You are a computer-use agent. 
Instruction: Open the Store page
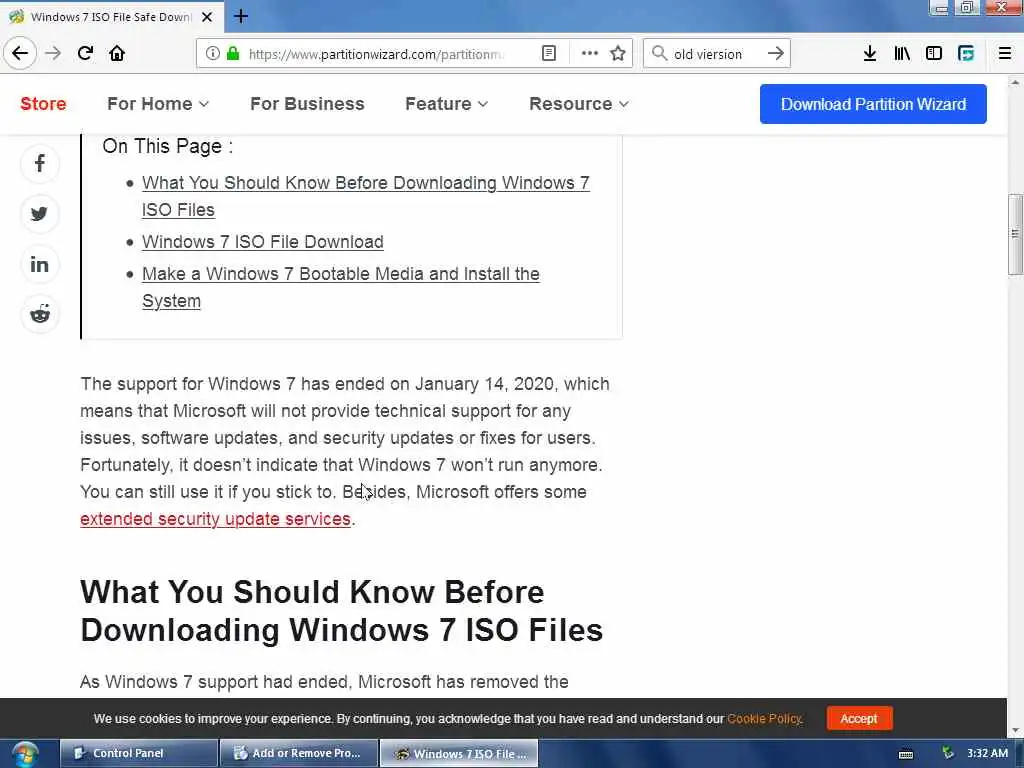43,104
